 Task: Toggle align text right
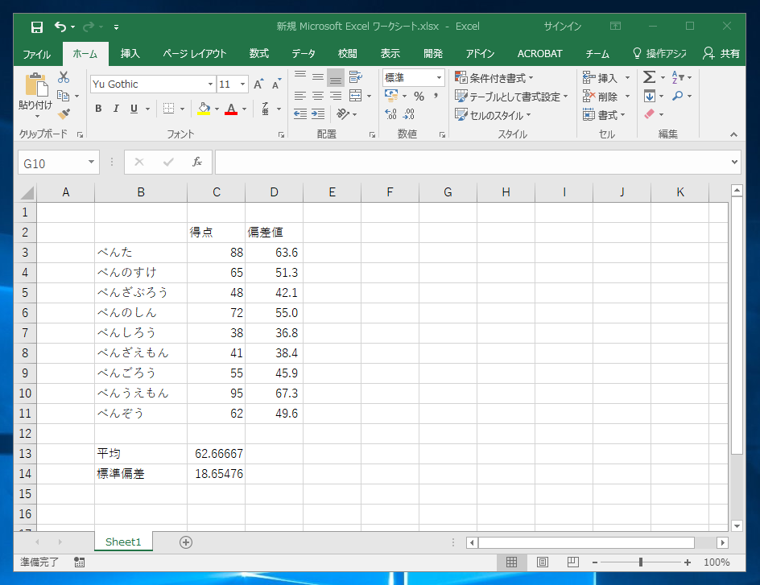click(336, 95)
